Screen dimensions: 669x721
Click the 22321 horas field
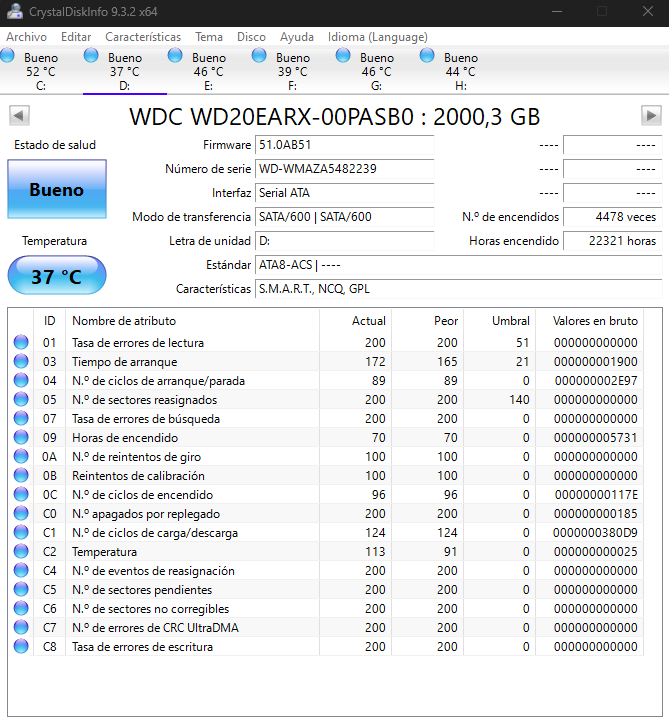click(x=612, y=240)
